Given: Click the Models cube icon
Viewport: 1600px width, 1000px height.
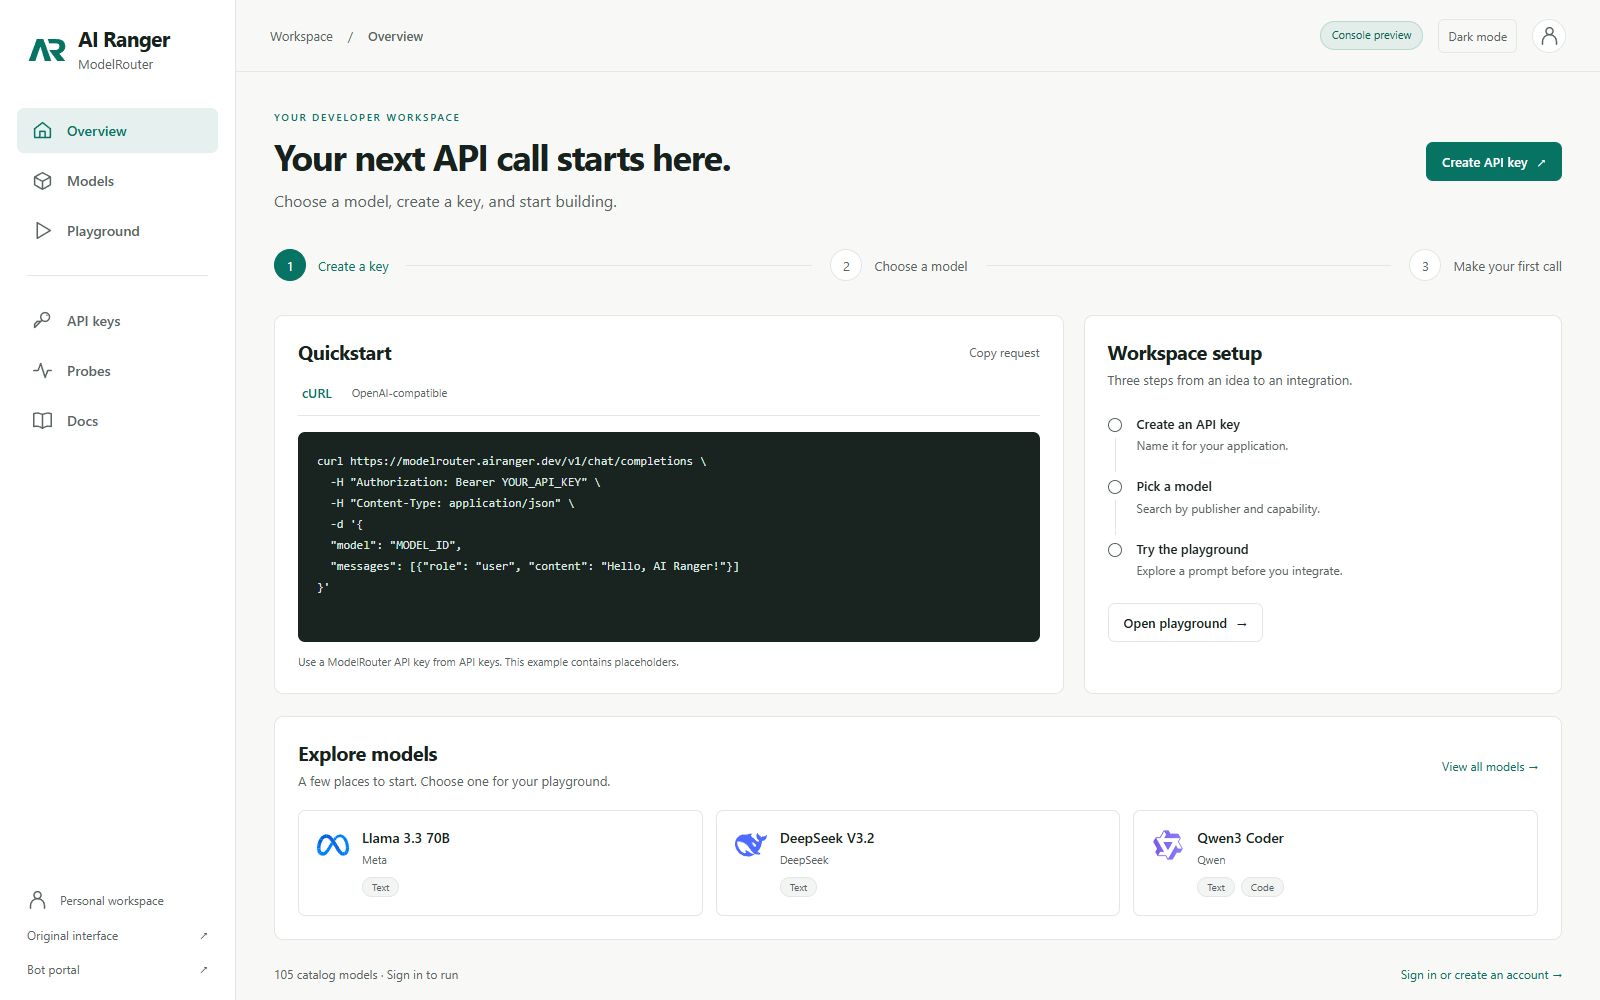Looking at the screenshot, I should [42, 181].
